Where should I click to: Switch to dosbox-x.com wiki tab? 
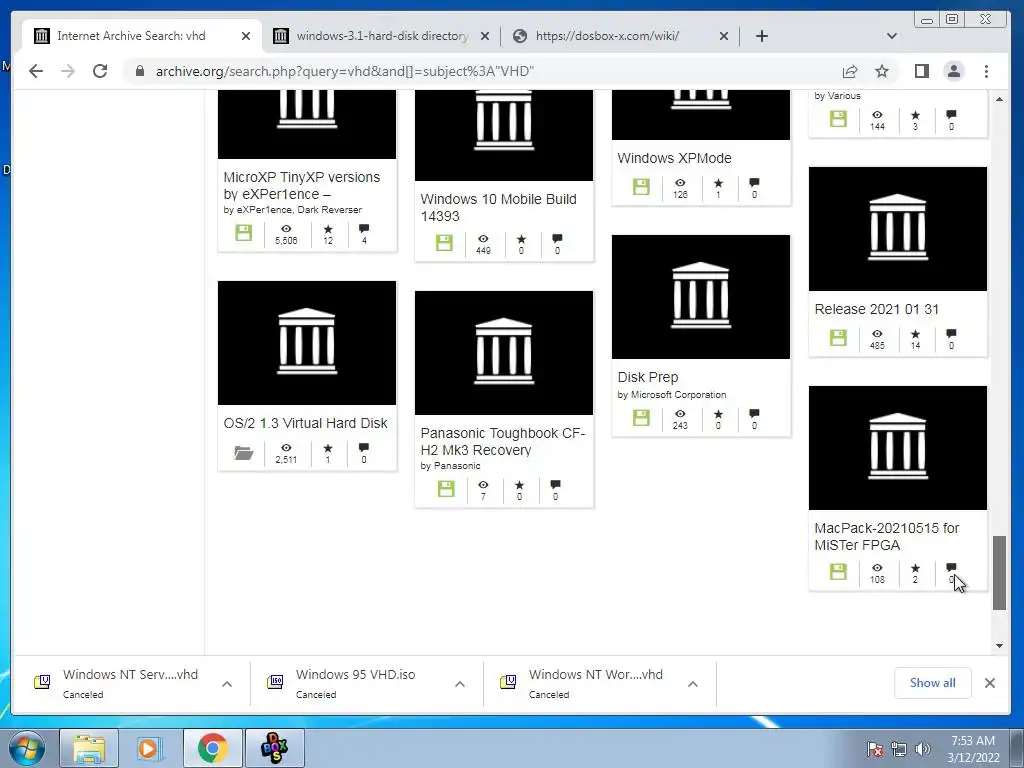(x=620, y=36)
